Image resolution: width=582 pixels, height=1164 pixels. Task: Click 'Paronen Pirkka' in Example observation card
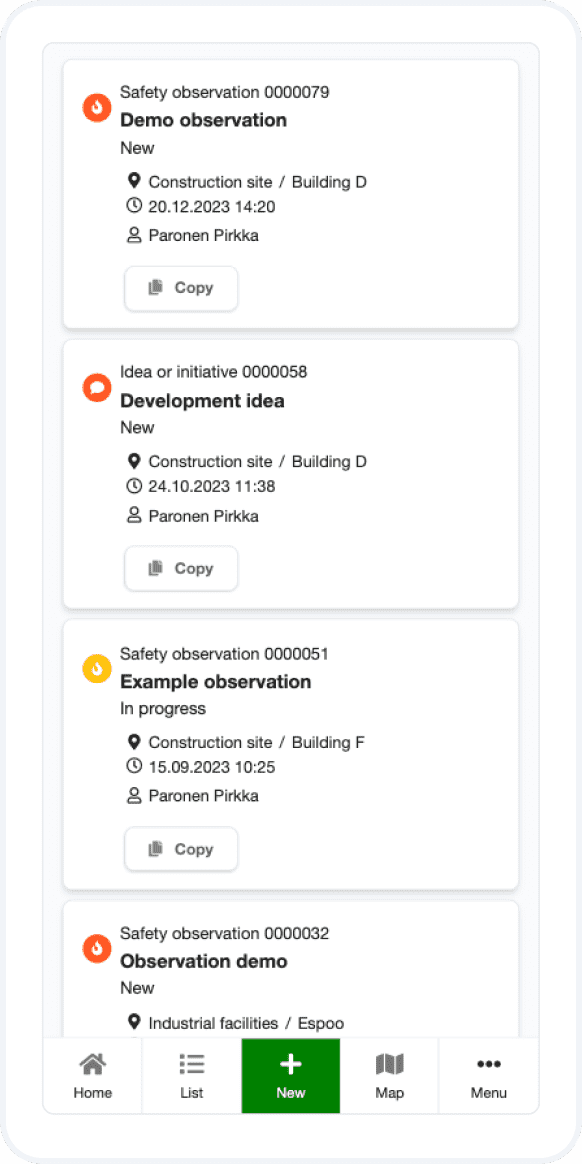point(203,796)
